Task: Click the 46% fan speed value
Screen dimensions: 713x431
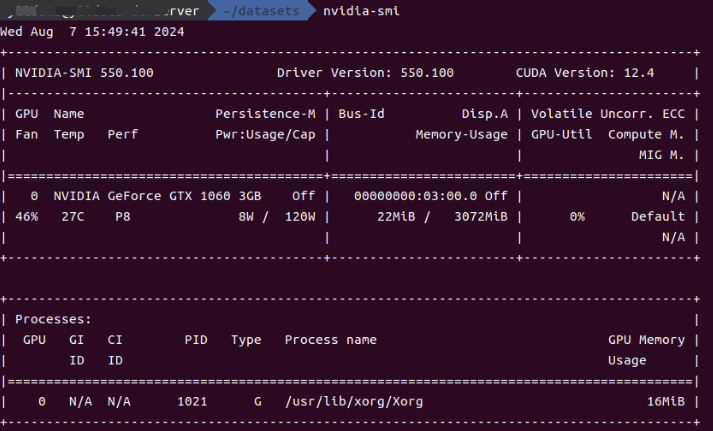Action: coord(27,216)
